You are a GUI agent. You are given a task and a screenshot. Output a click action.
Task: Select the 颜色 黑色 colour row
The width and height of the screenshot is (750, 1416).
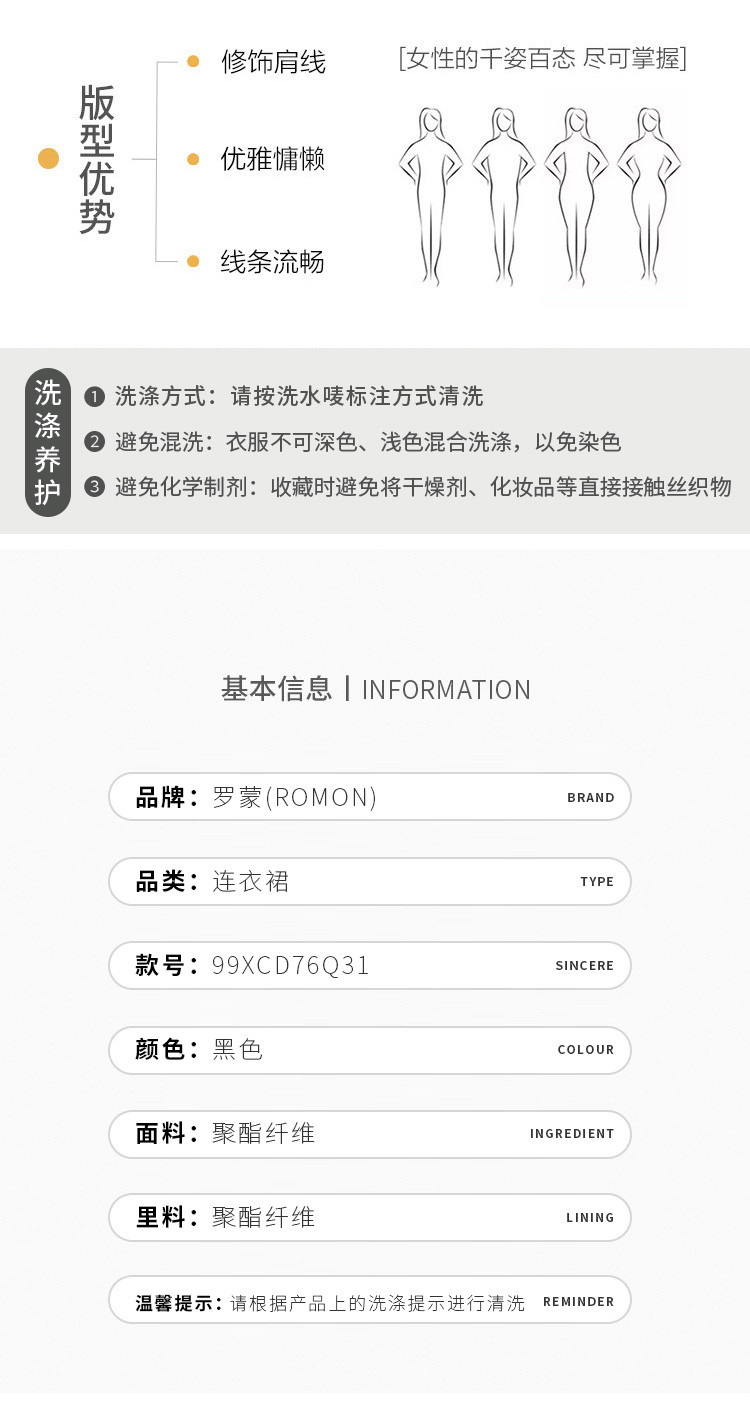pyautogui.click(x=370, y=1049)
